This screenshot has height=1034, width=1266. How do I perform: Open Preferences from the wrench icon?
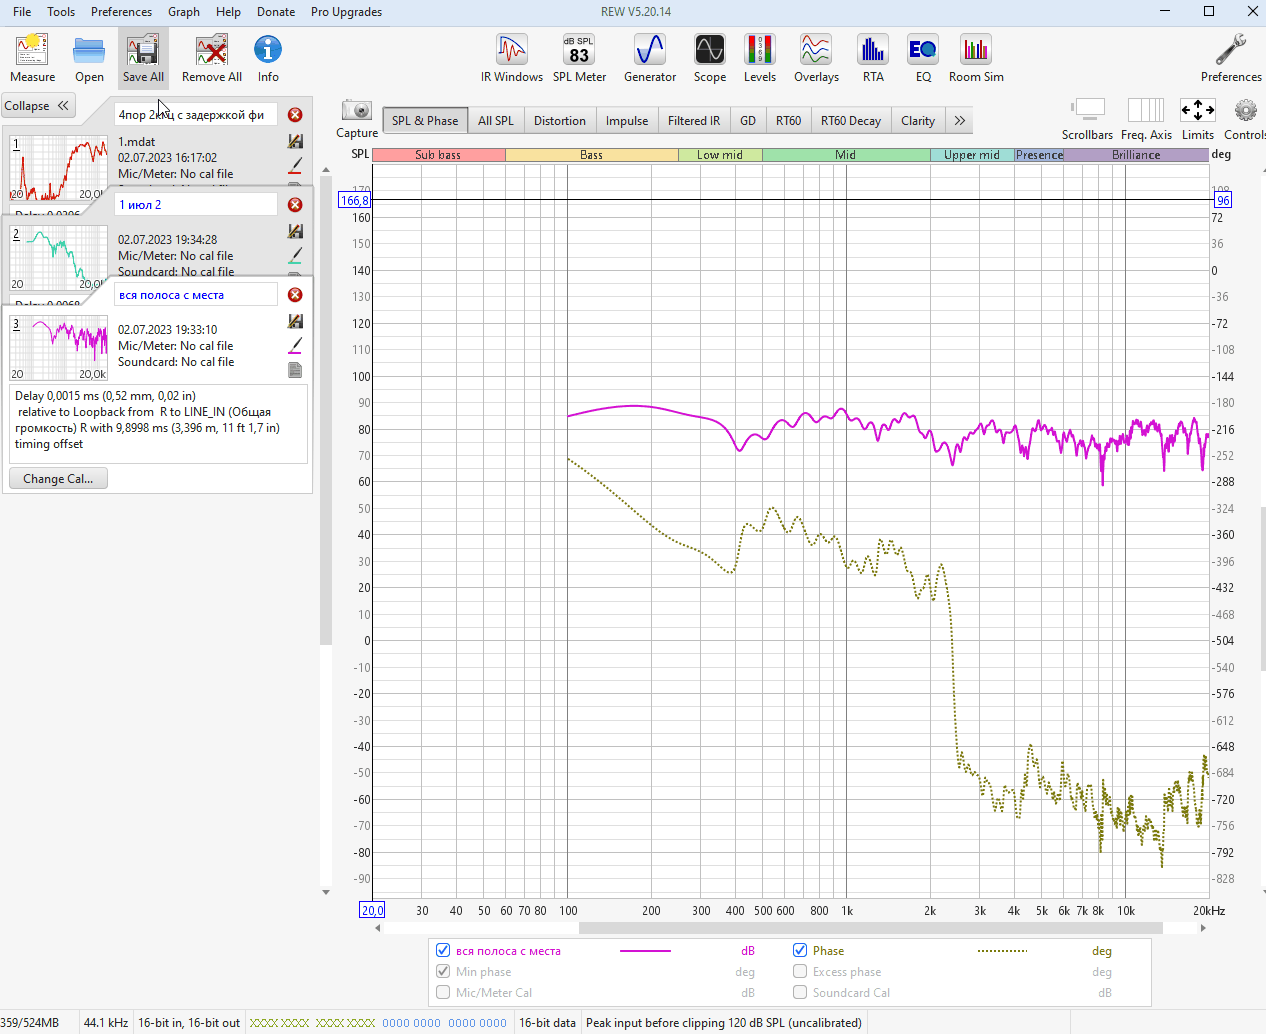point(1231,58)
